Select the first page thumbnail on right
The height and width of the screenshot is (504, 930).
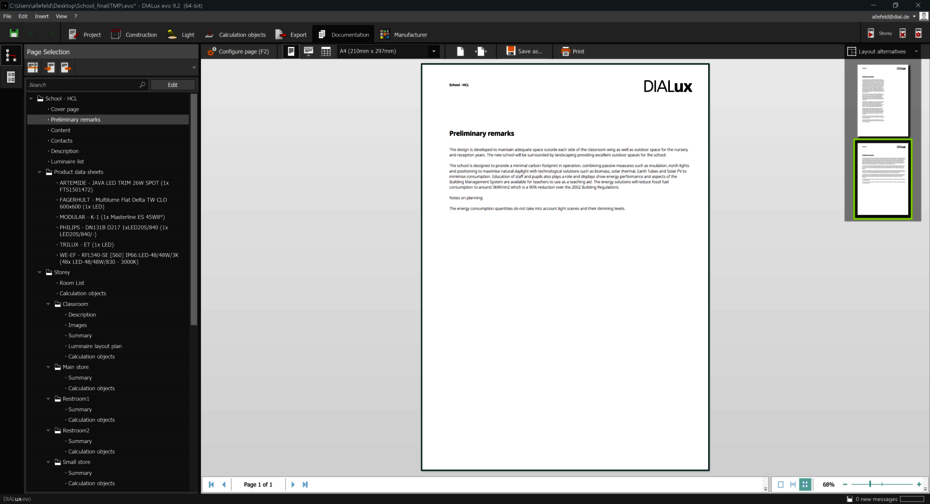[883, 98]
